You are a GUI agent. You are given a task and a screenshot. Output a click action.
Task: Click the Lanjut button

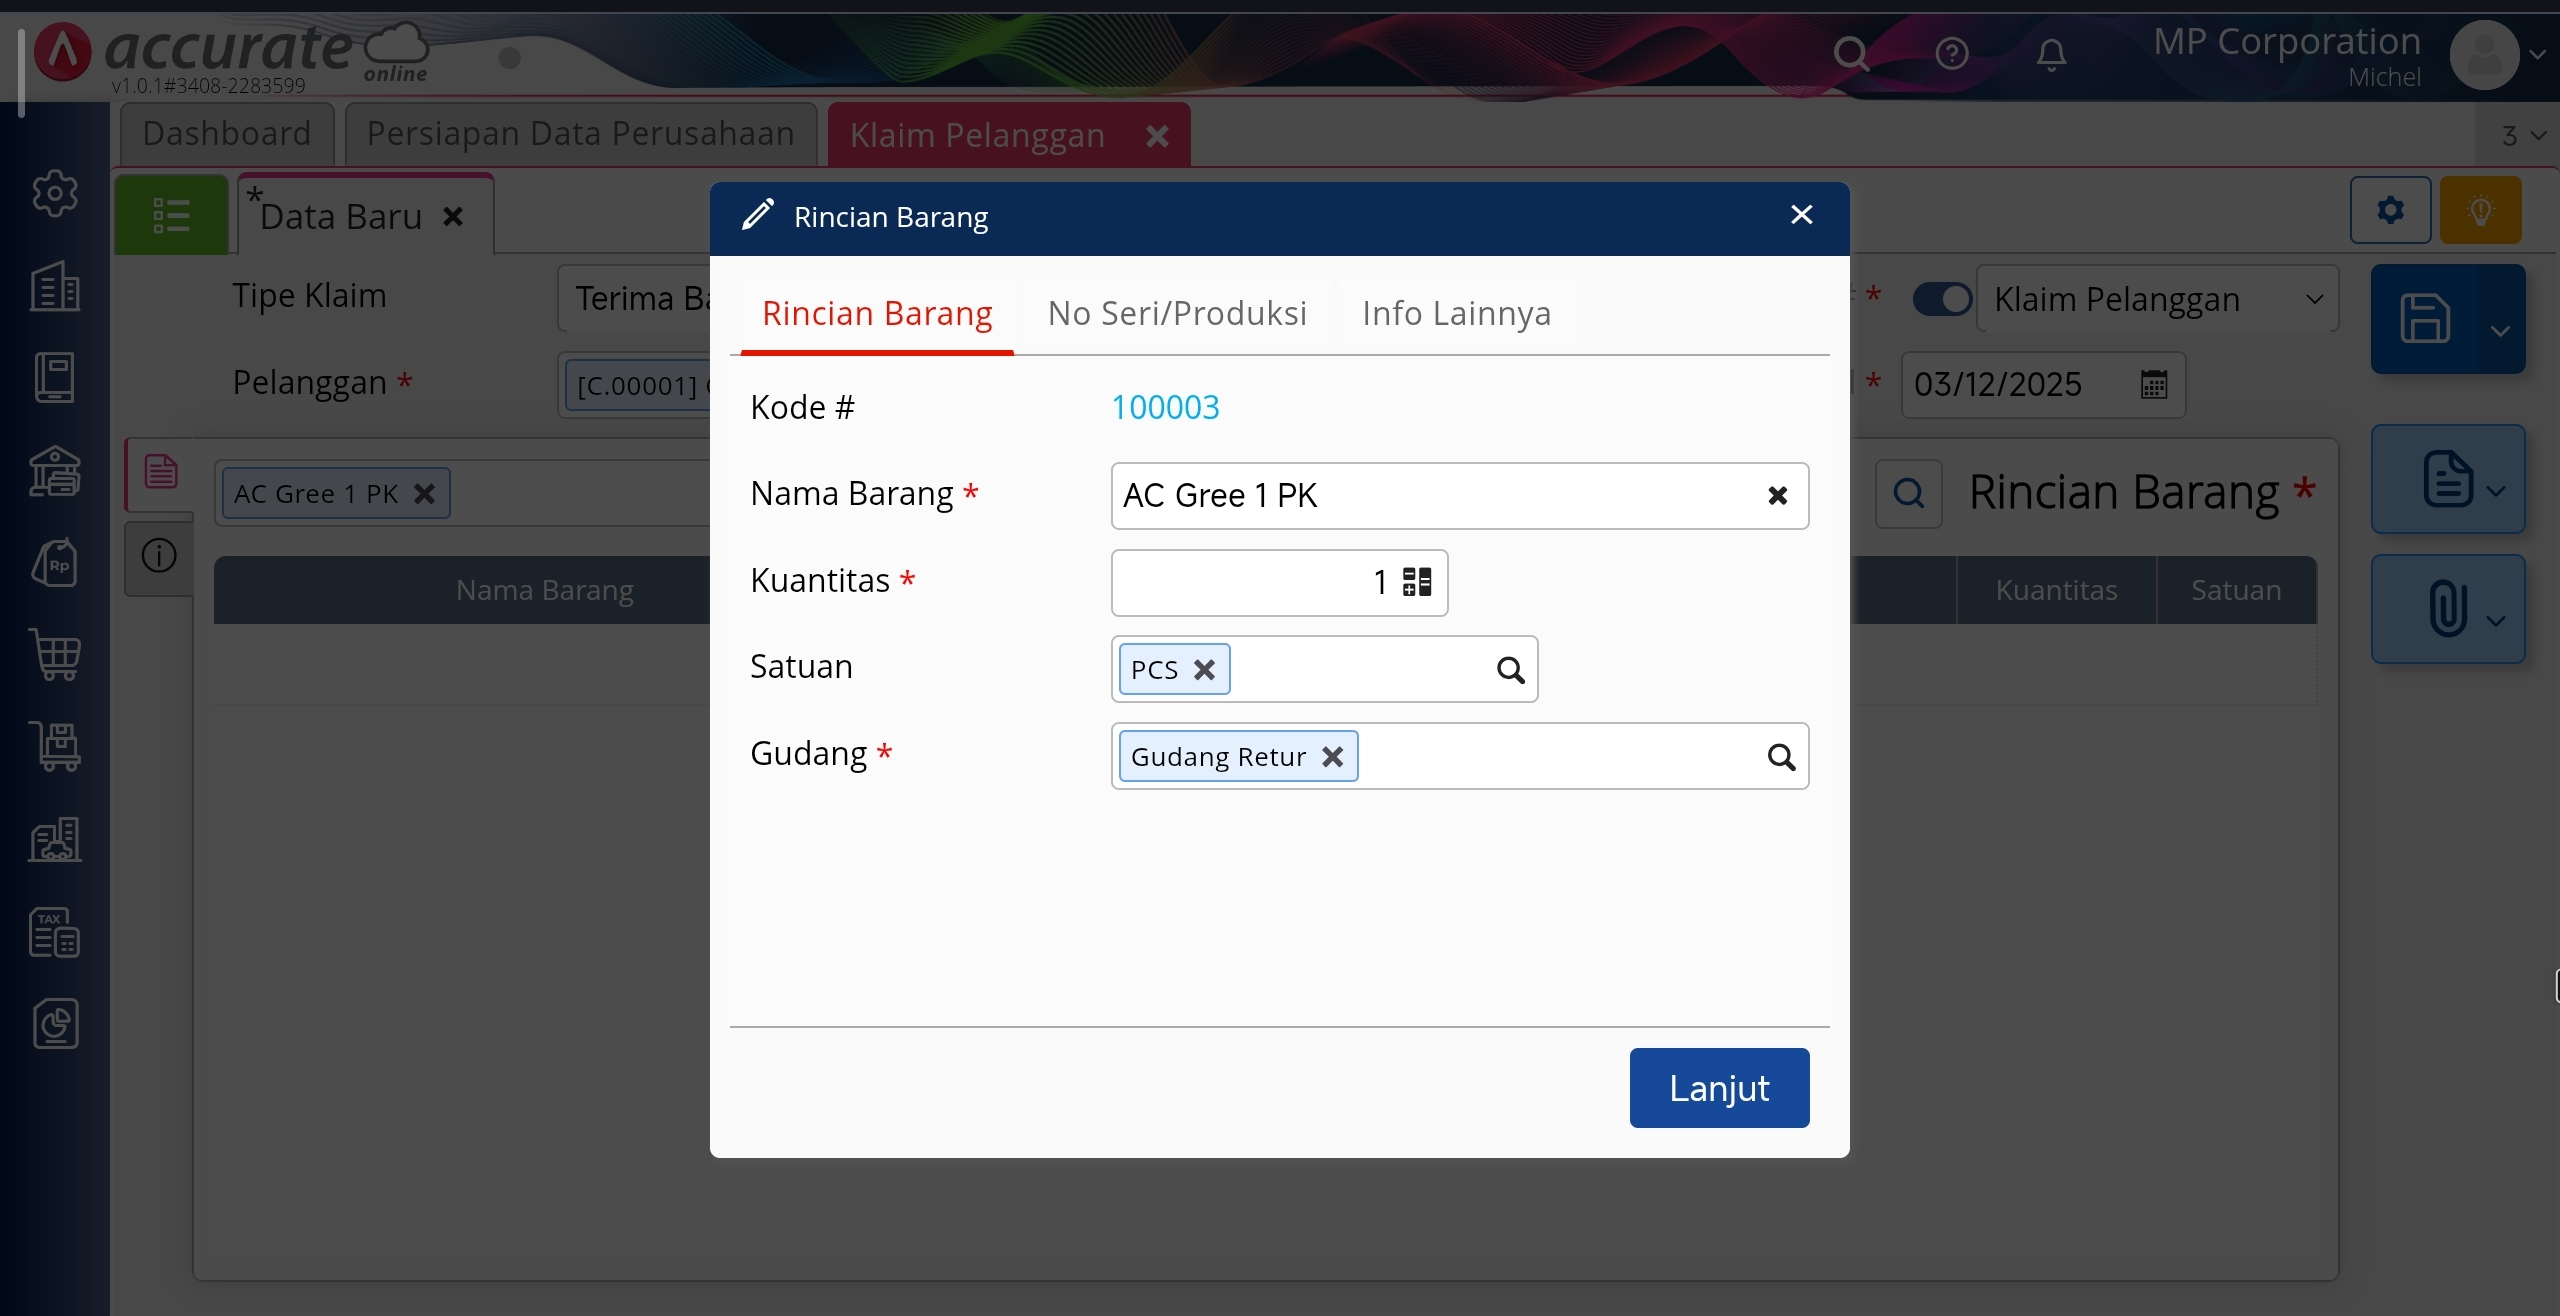[x=1719, y=1088]
